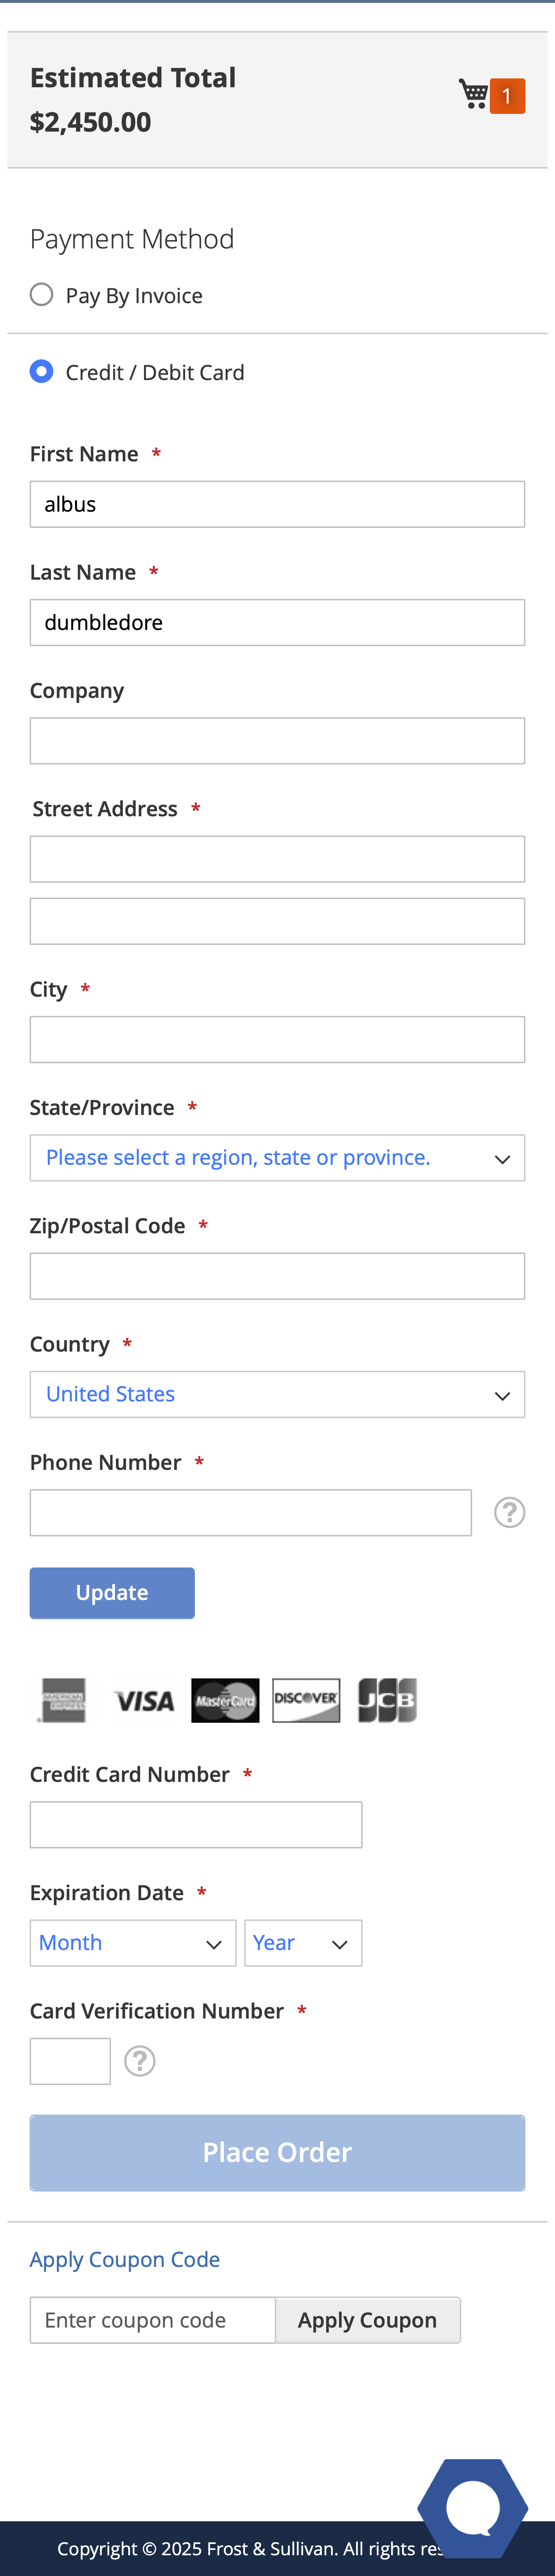Open the chat widget bubble
555x2576 pixels.
[x=472, y=2507]
